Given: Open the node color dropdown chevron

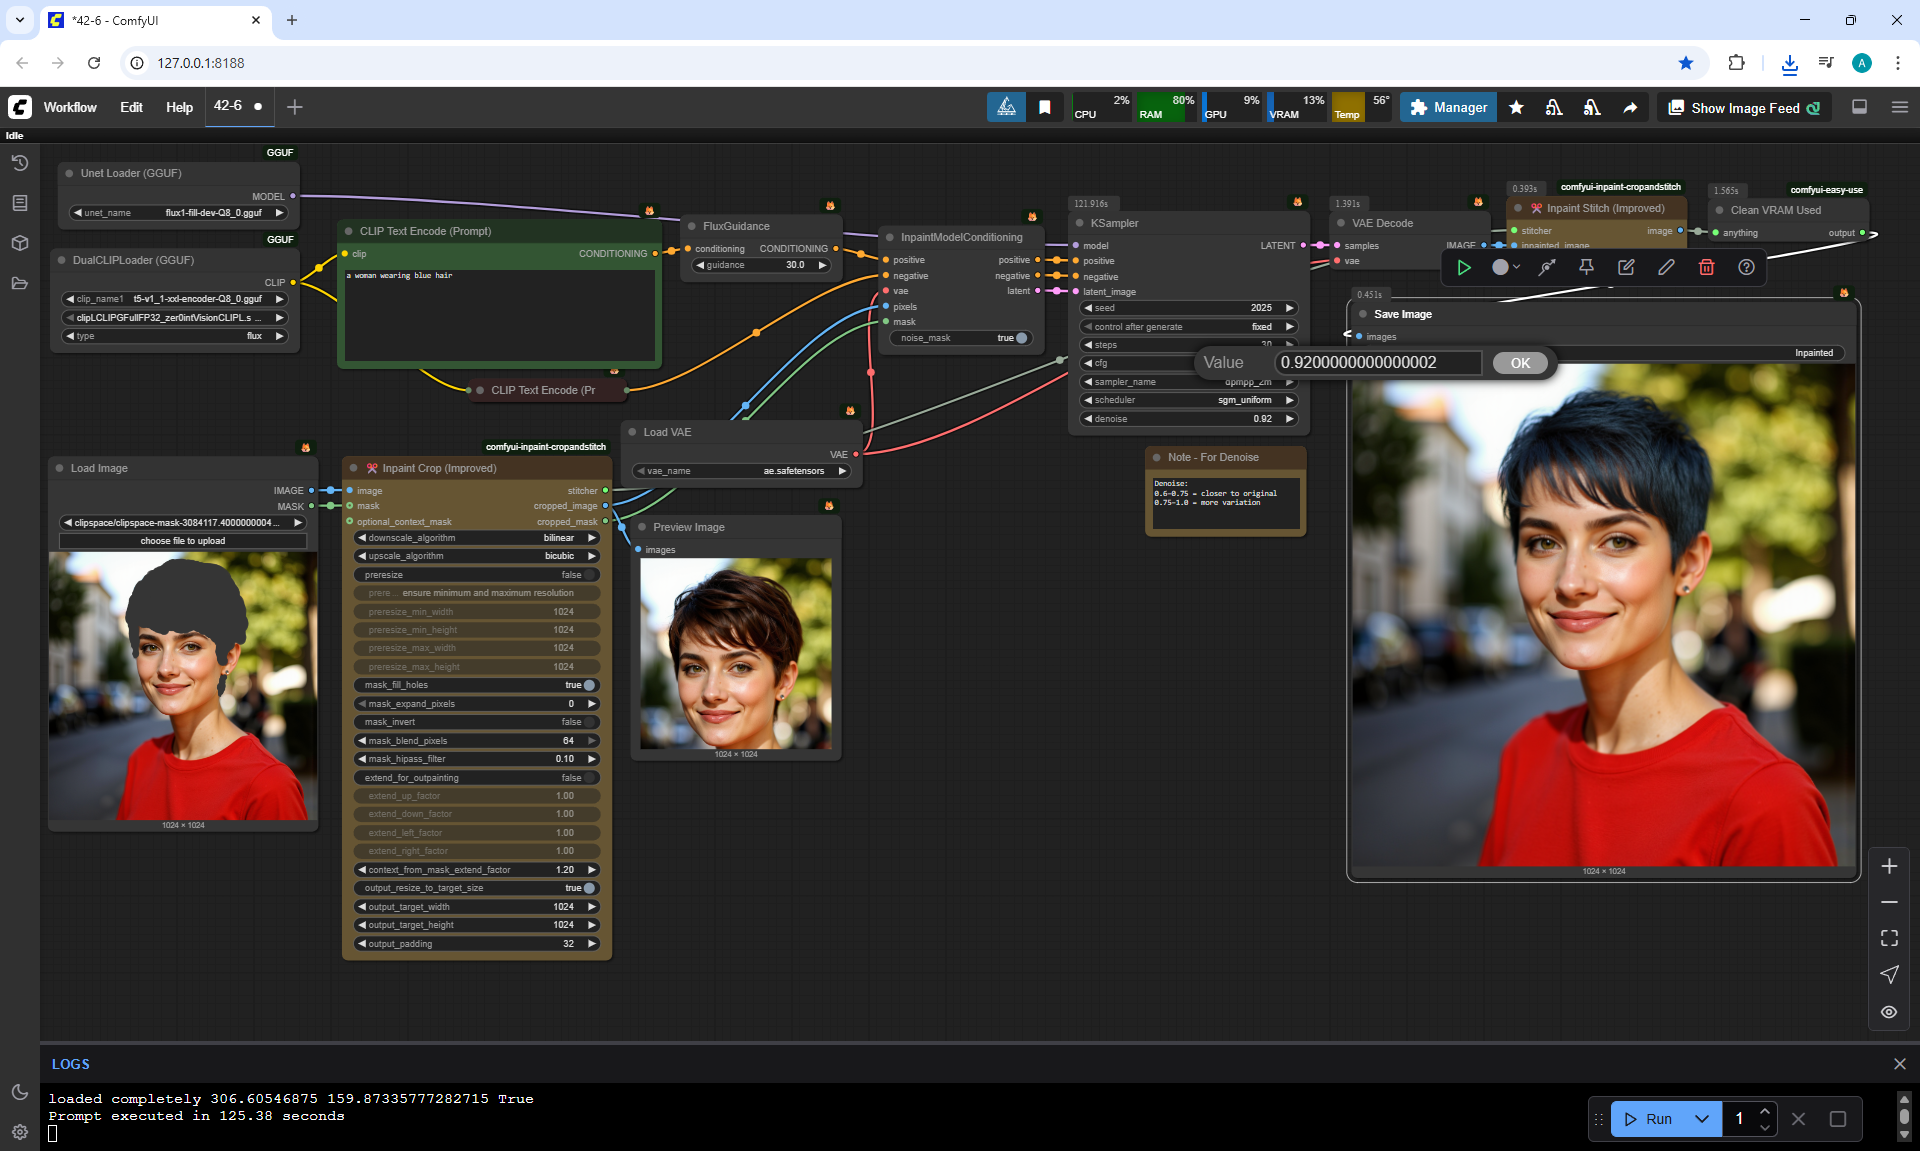Looking at the screenshot, I should [1517, 267].
